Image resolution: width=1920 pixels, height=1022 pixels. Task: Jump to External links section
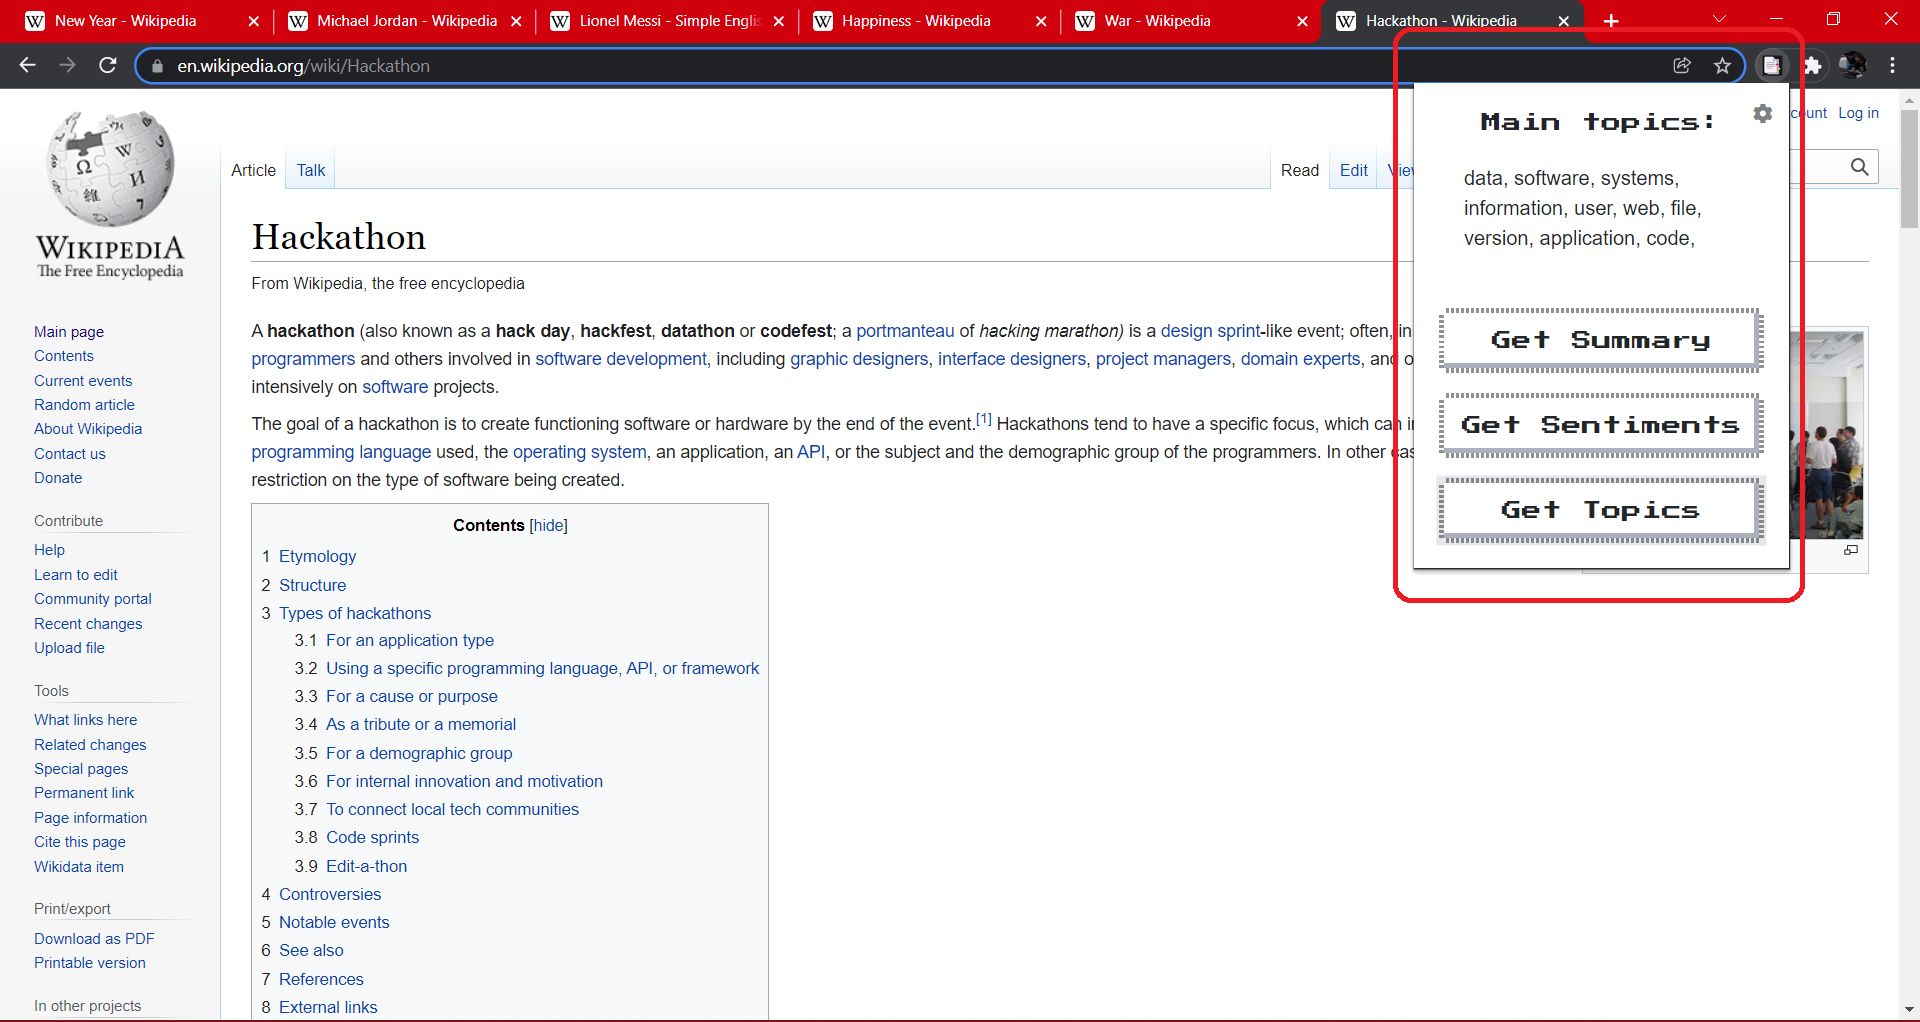tap(328, 1007)
